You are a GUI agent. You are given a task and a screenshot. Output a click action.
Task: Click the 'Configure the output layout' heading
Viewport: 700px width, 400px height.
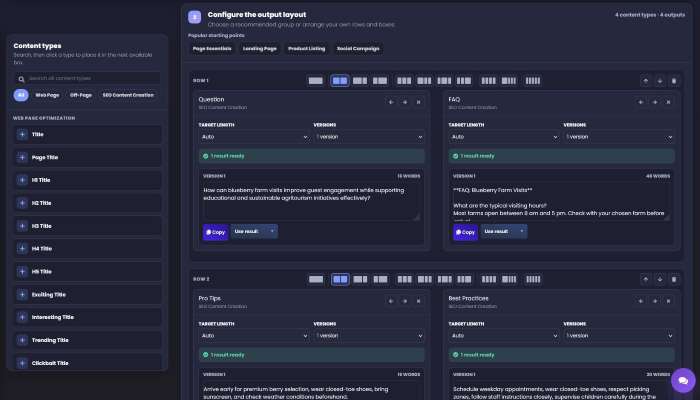257,15
